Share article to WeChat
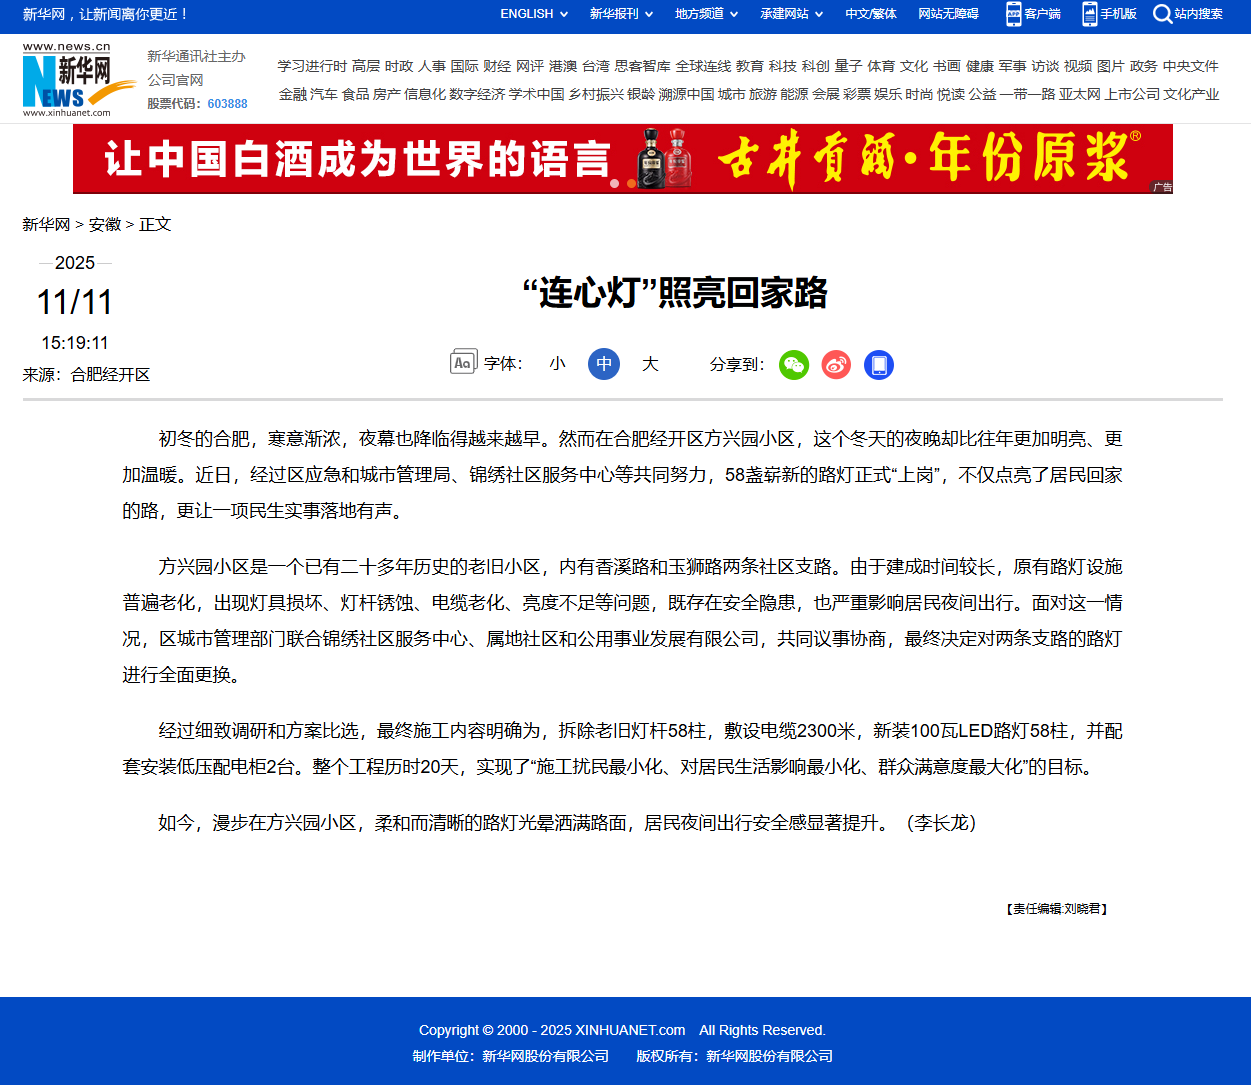 (794, 365)
